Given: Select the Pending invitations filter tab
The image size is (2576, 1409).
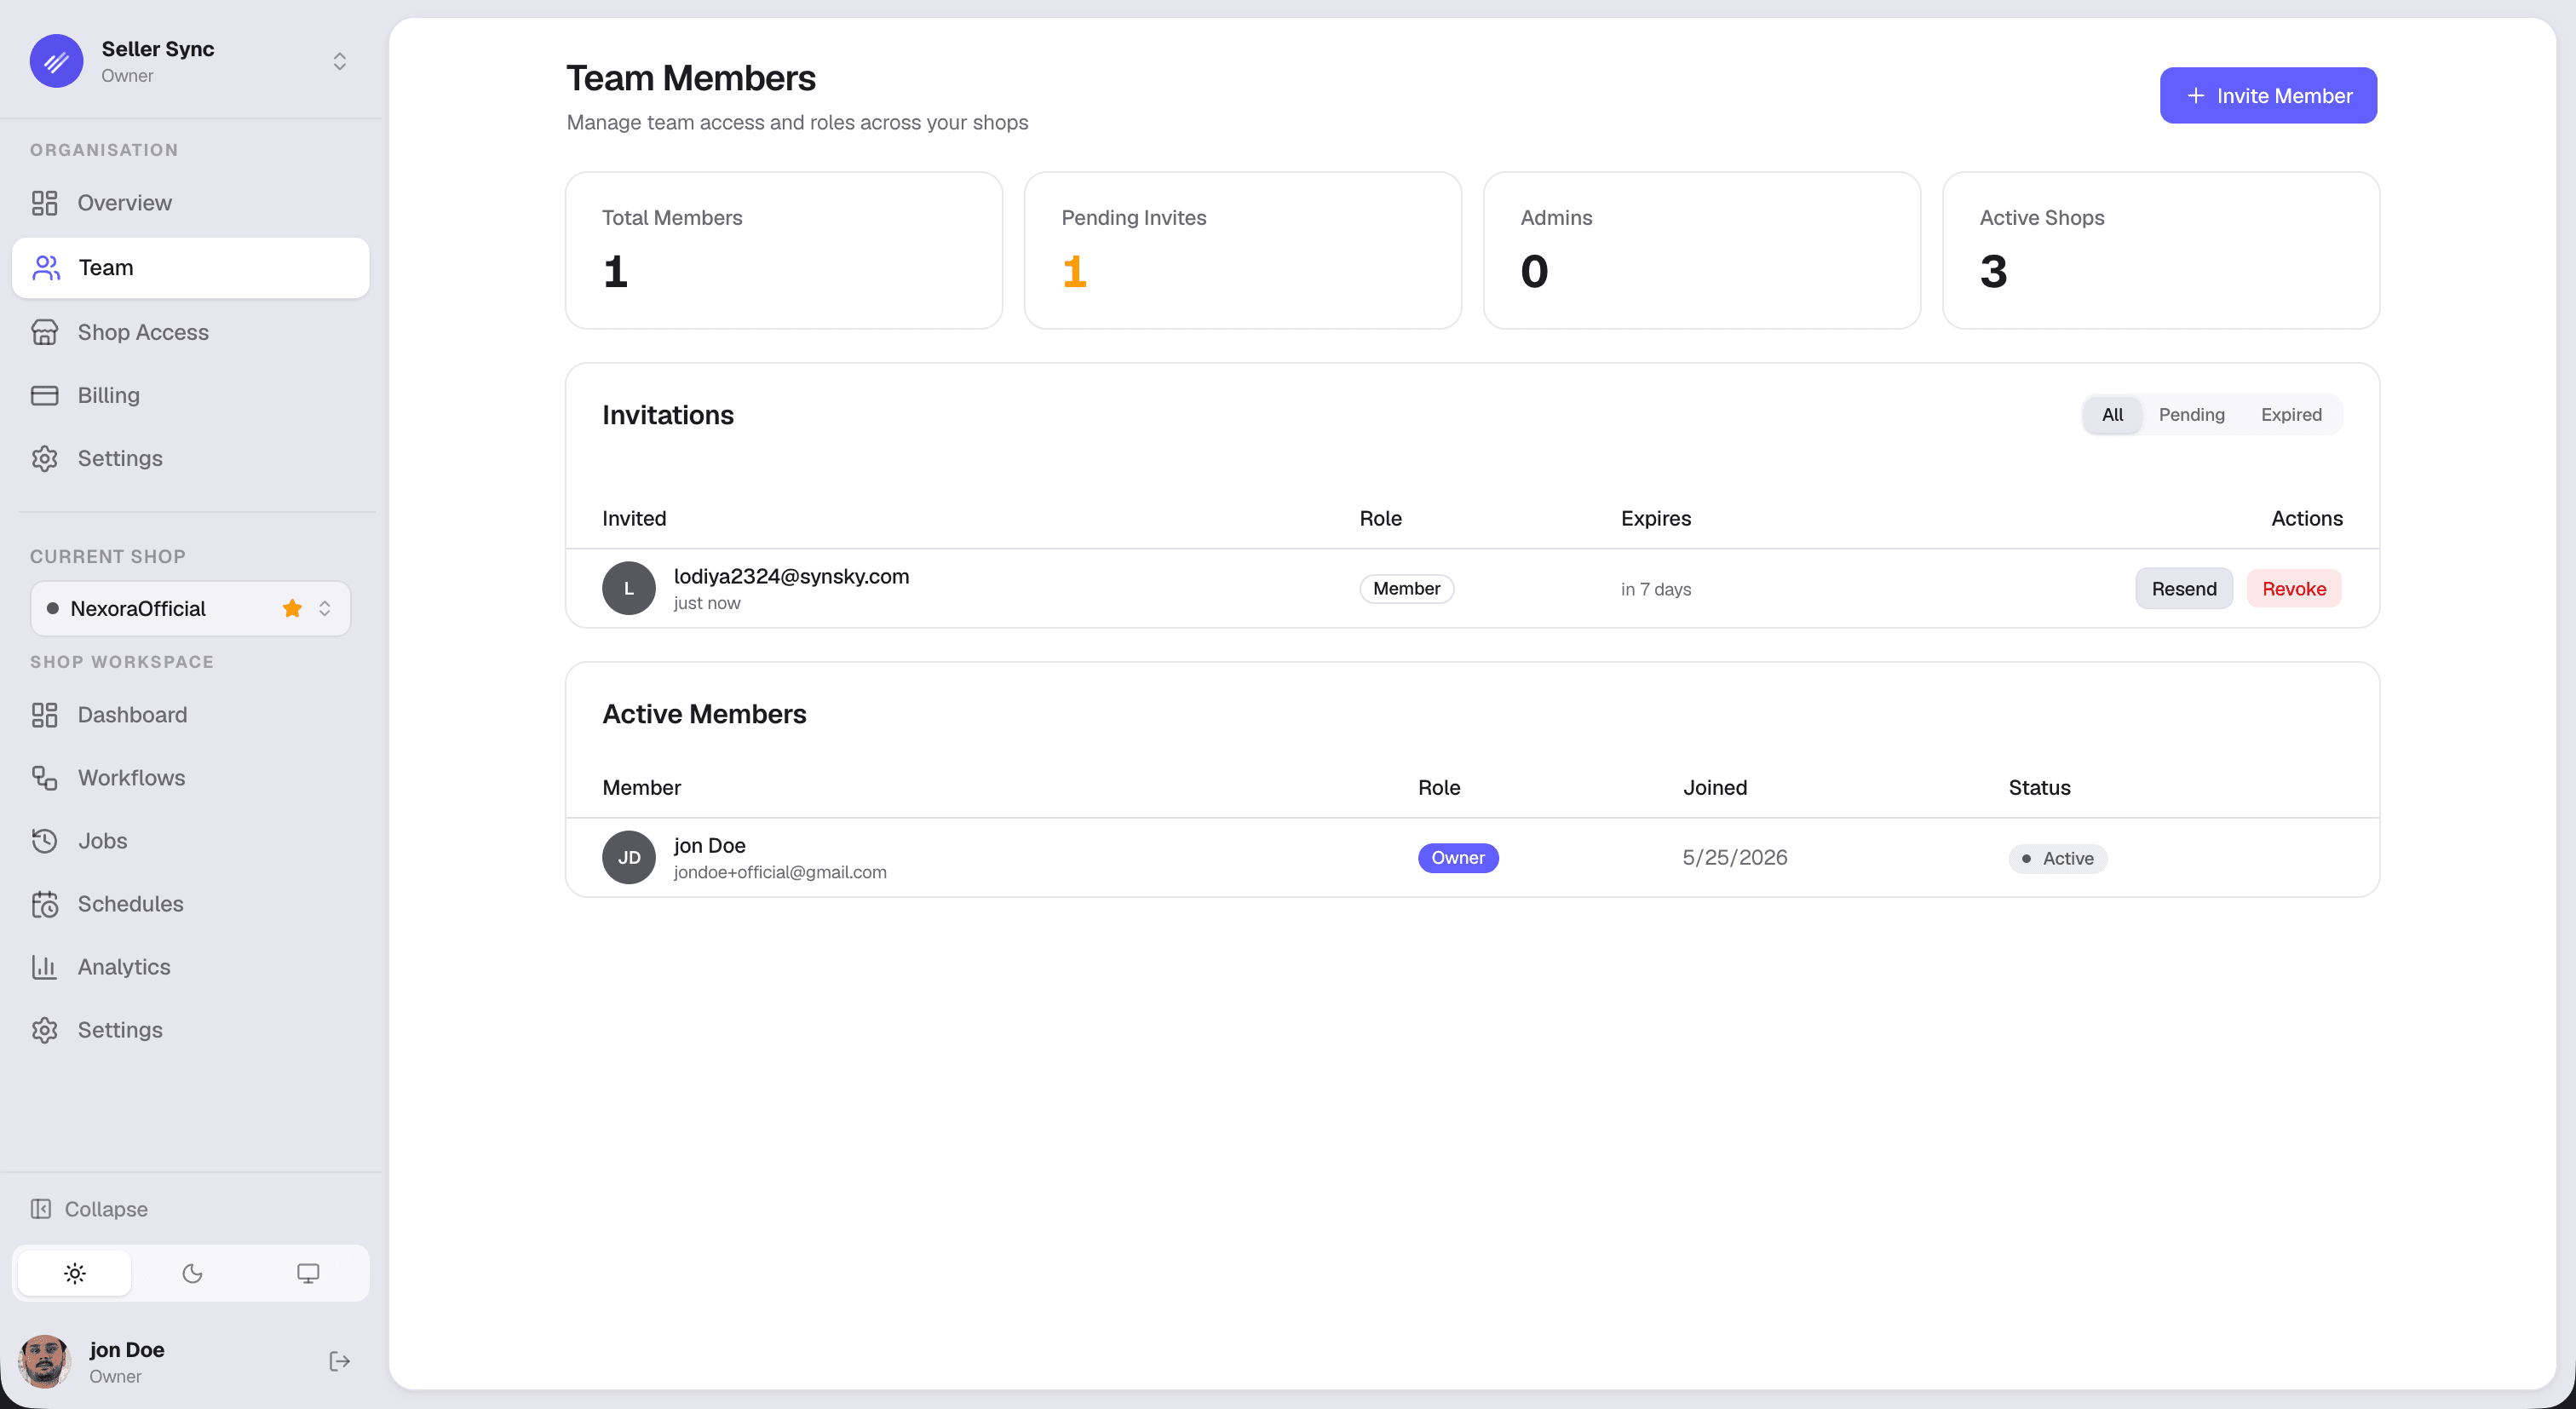Looking at the screenshot, I should [2191, 415].
